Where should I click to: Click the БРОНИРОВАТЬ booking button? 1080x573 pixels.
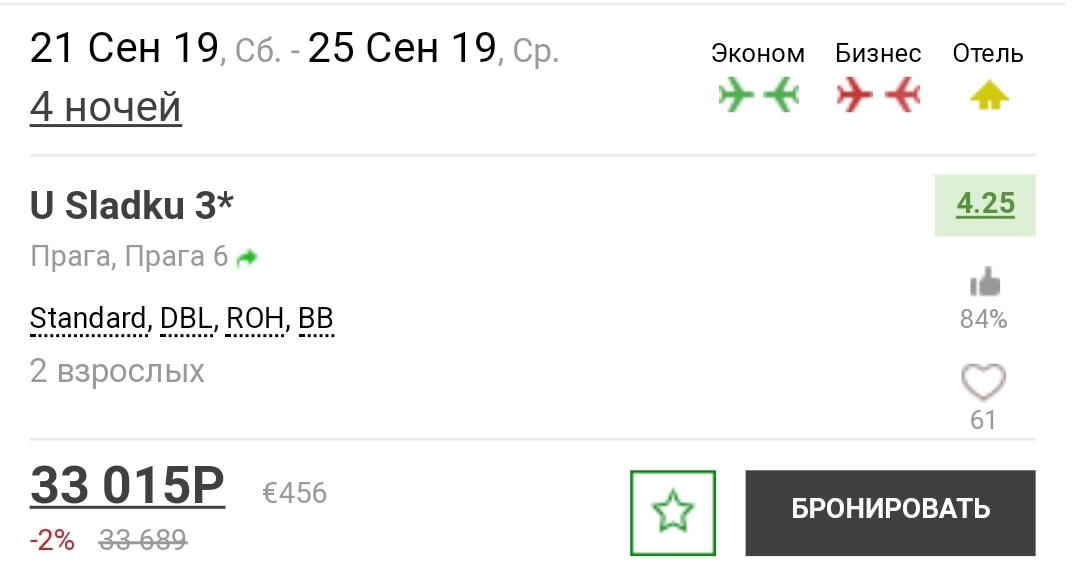click(890, 512)
